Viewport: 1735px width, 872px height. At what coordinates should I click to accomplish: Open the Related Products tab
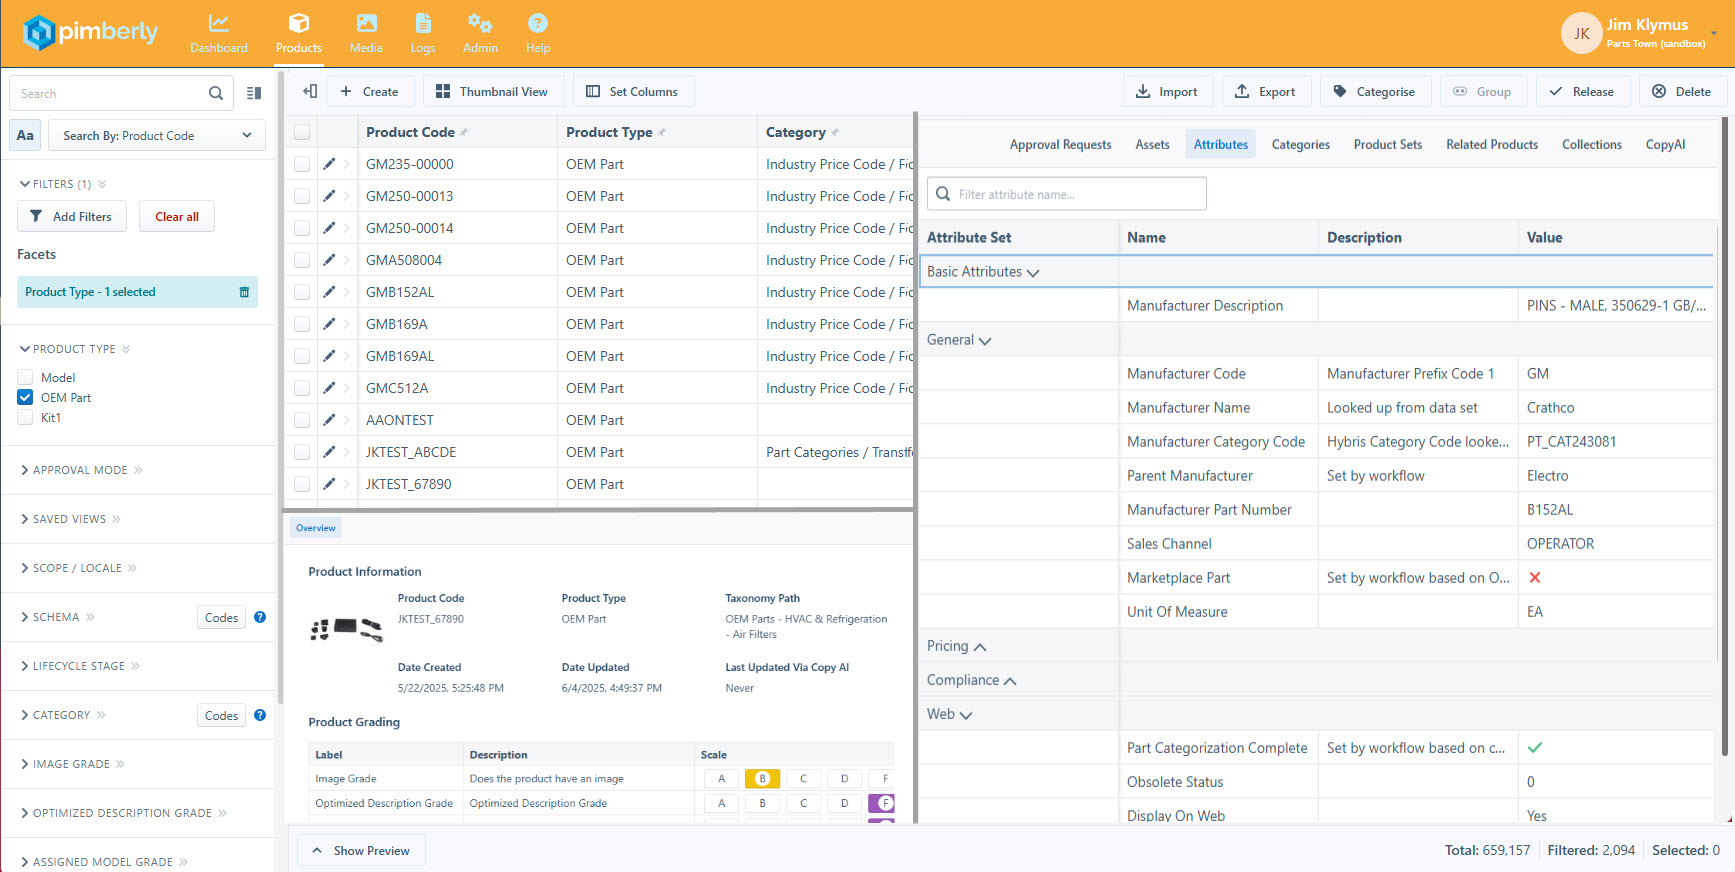(x=1491, y=145)
